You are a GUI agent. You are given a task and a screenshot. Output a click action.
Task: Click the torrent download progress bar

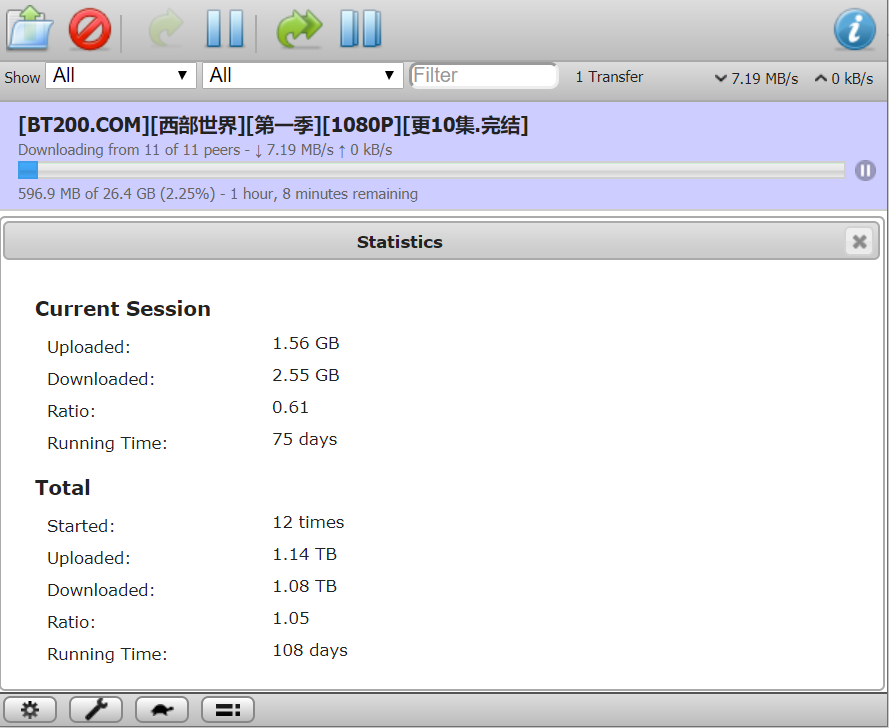432,171
